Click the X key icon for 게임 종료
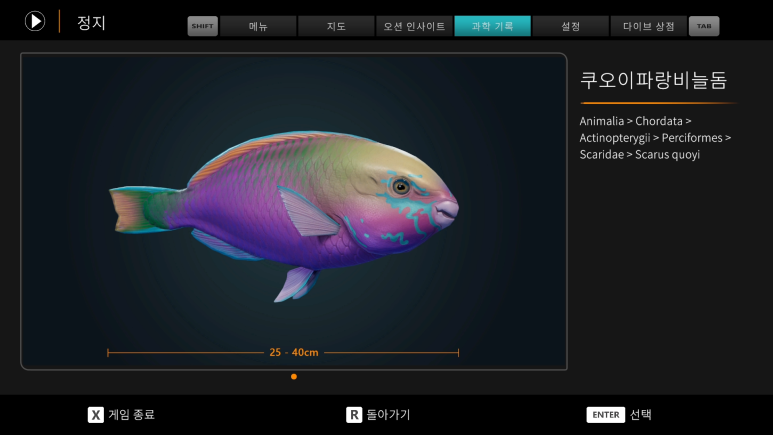 point(96,415)
